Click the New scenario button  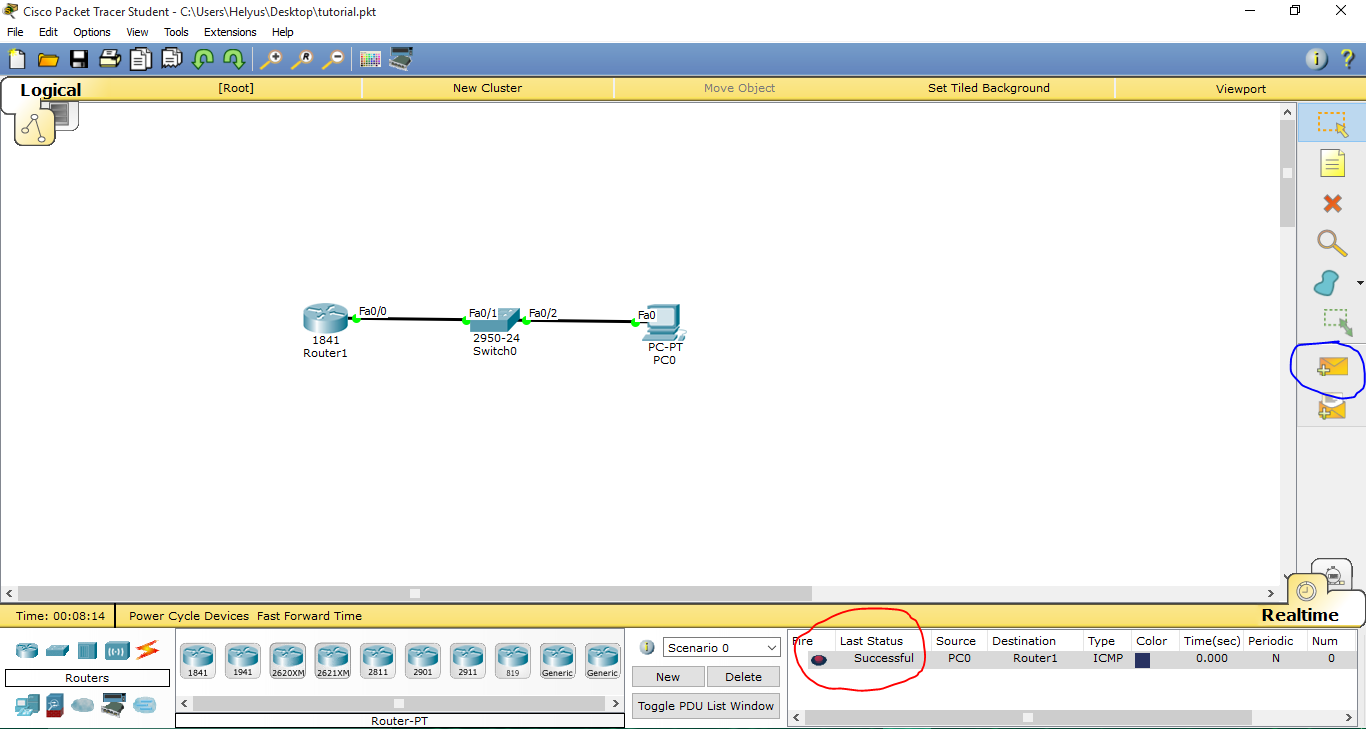pos(668,677)
